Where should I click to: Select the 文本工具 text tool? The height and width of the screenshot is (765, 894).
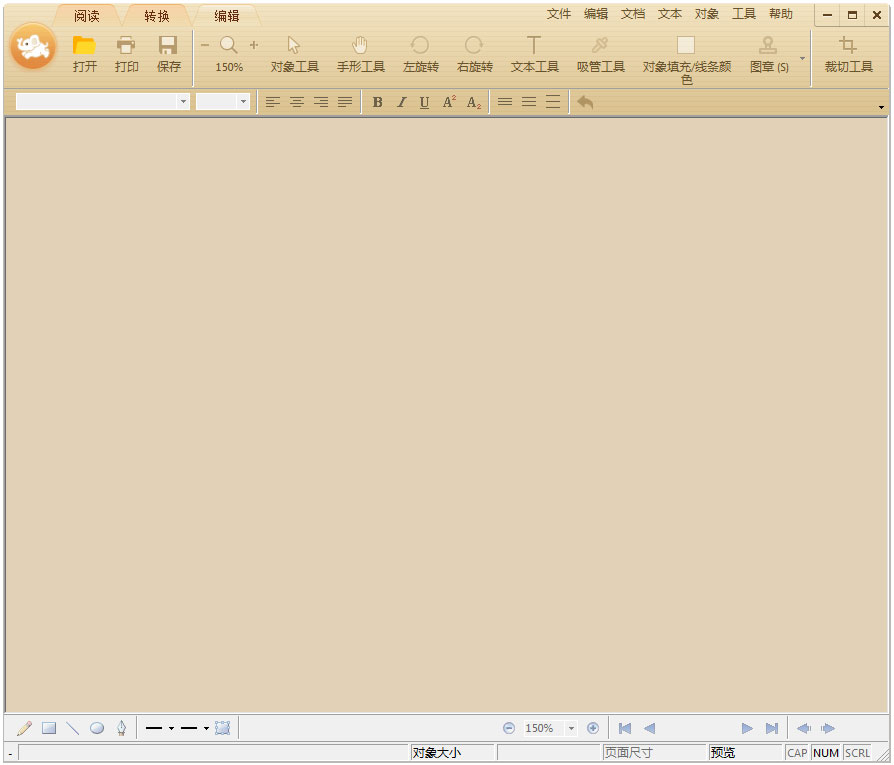[x=534, y=46]
